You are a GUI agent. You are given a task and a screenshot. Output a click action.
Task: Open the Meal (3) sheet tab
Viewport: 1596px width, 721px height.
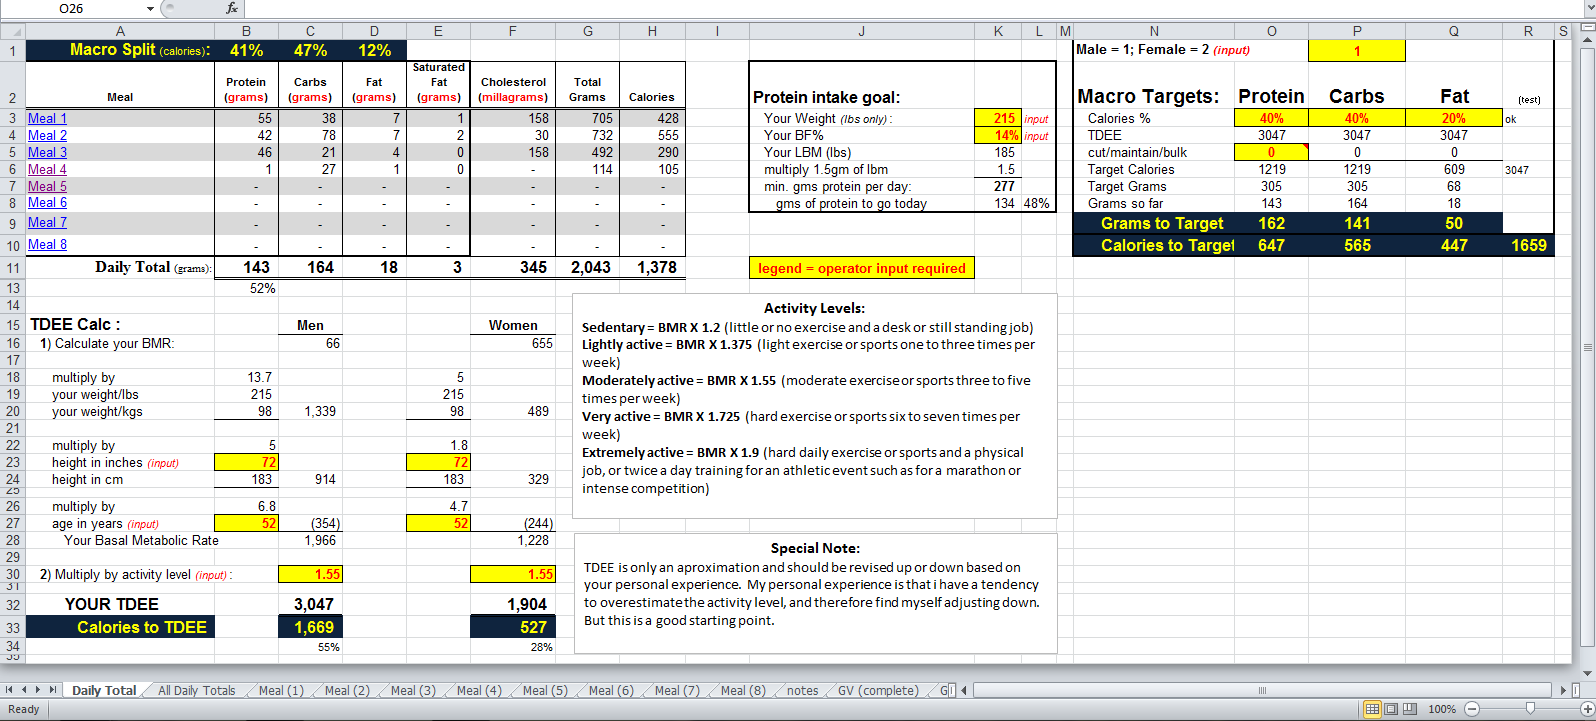[412, 690]
